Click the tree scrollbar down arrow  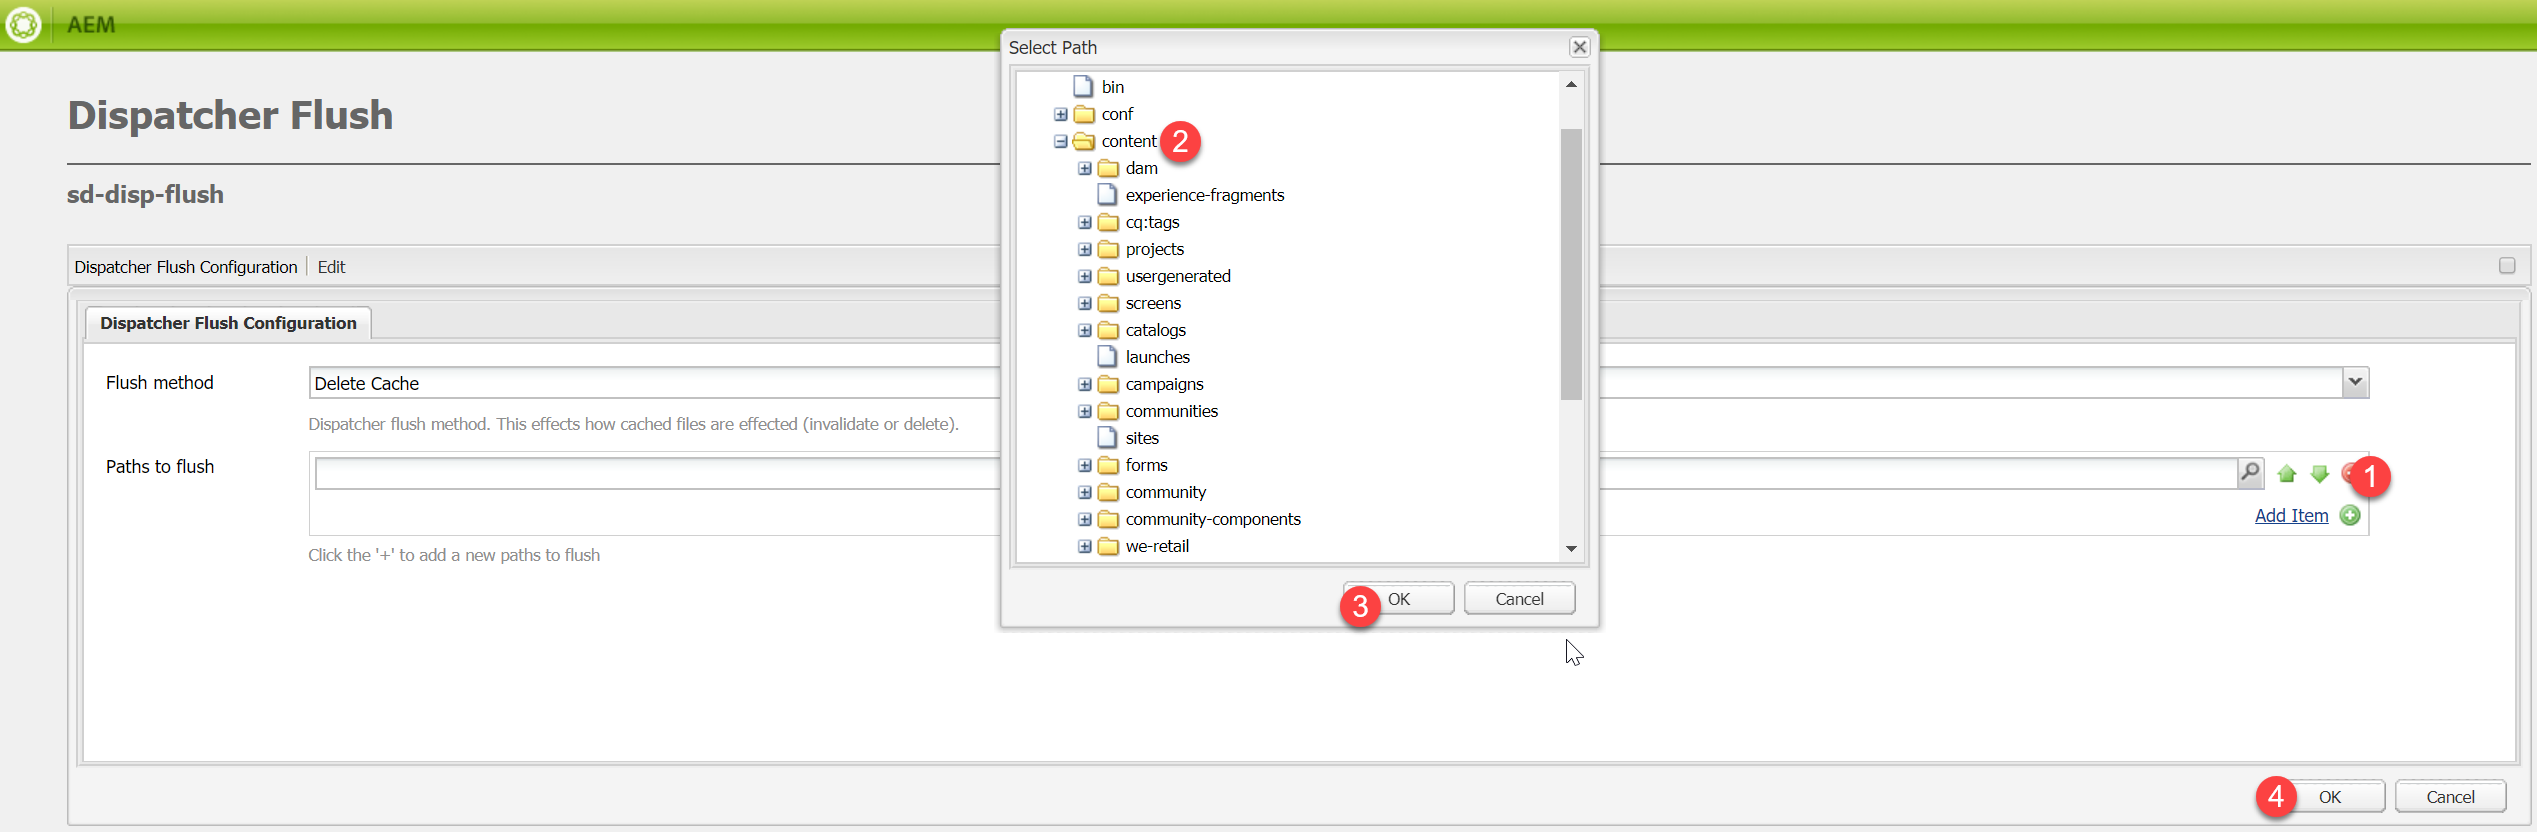[1571, 548]
